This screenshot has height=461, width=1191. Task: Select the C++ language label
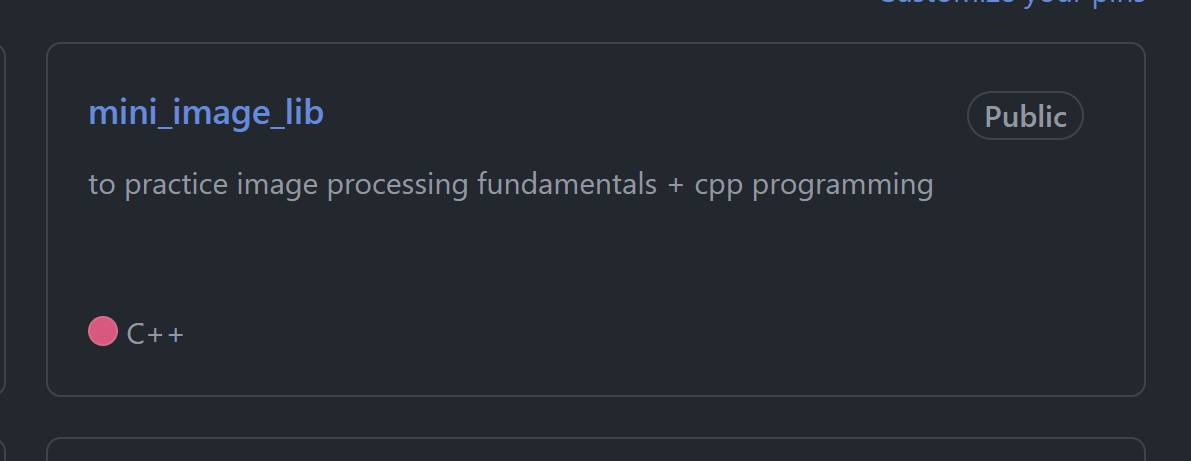click(155, 334)
